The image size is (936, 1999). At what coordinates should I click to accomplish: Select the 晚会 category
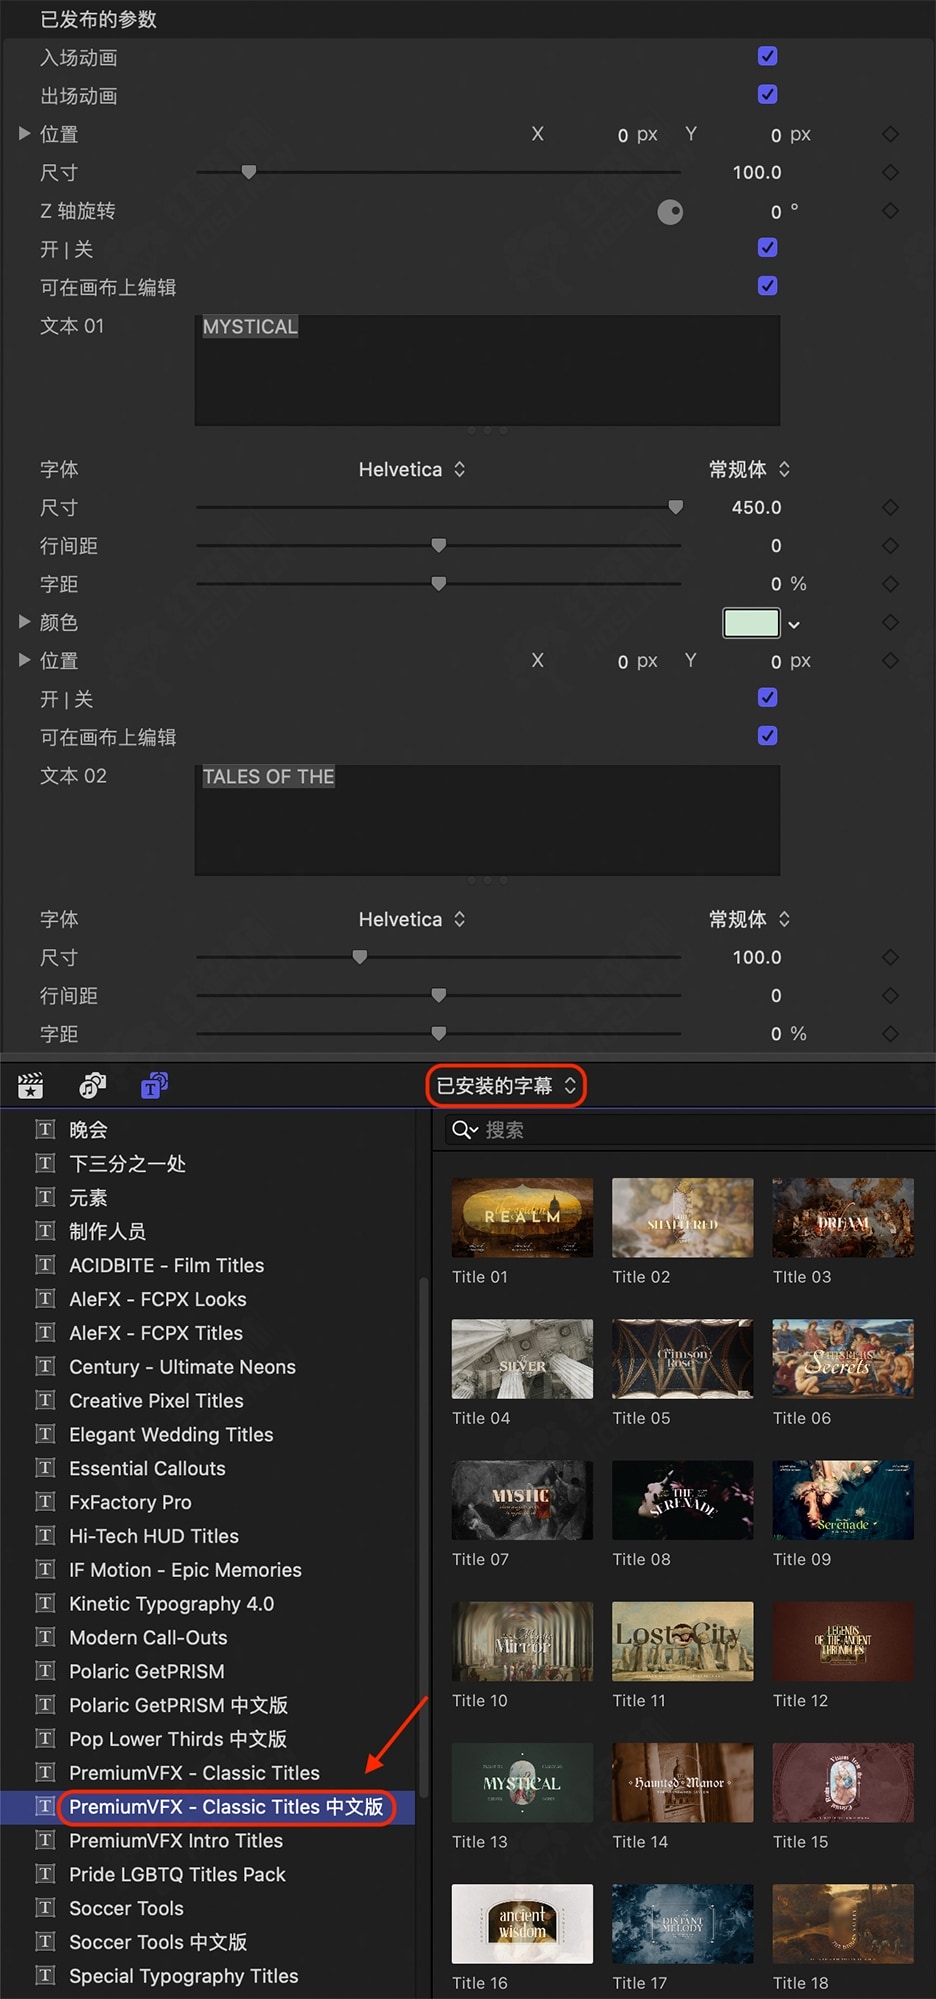click(x=88, y=1130)
